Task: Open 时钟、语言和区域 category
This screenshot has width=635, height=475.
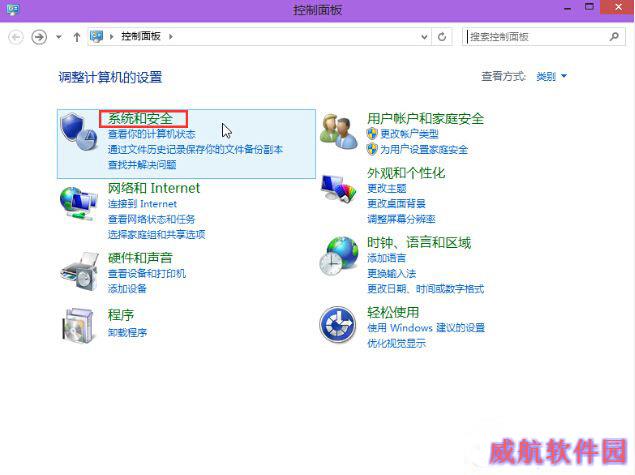Action: click(419, 243)
